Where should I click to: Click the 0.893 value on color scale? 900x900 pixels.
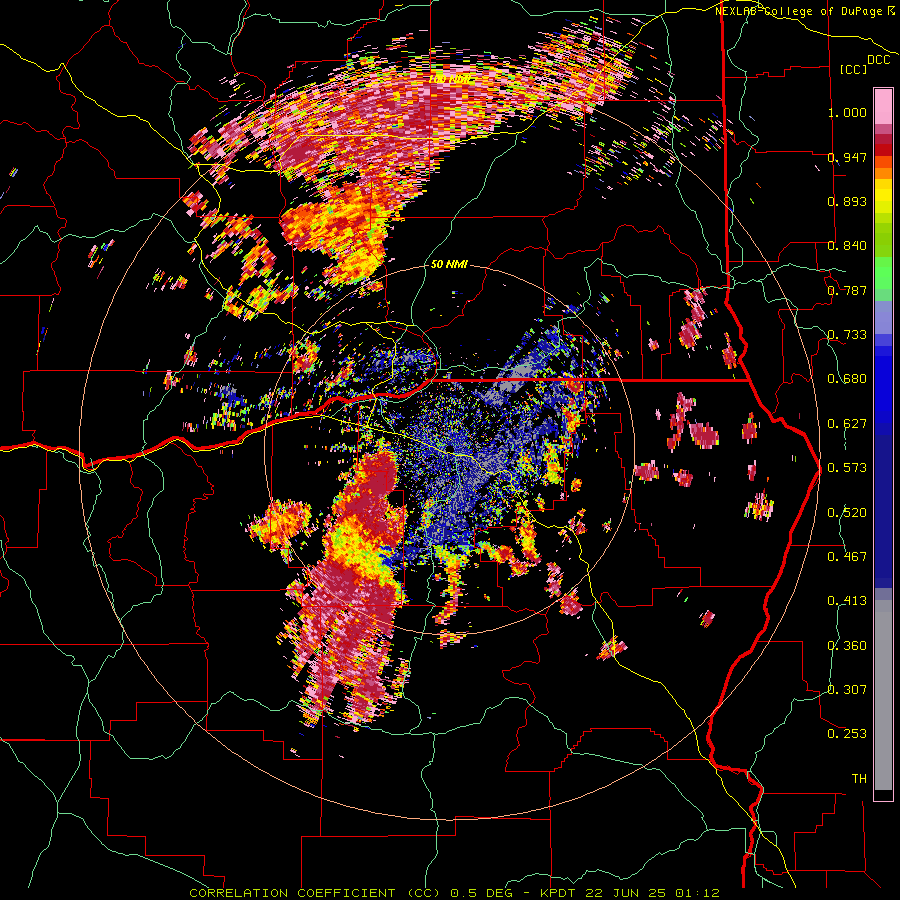(x=847, y=201)
